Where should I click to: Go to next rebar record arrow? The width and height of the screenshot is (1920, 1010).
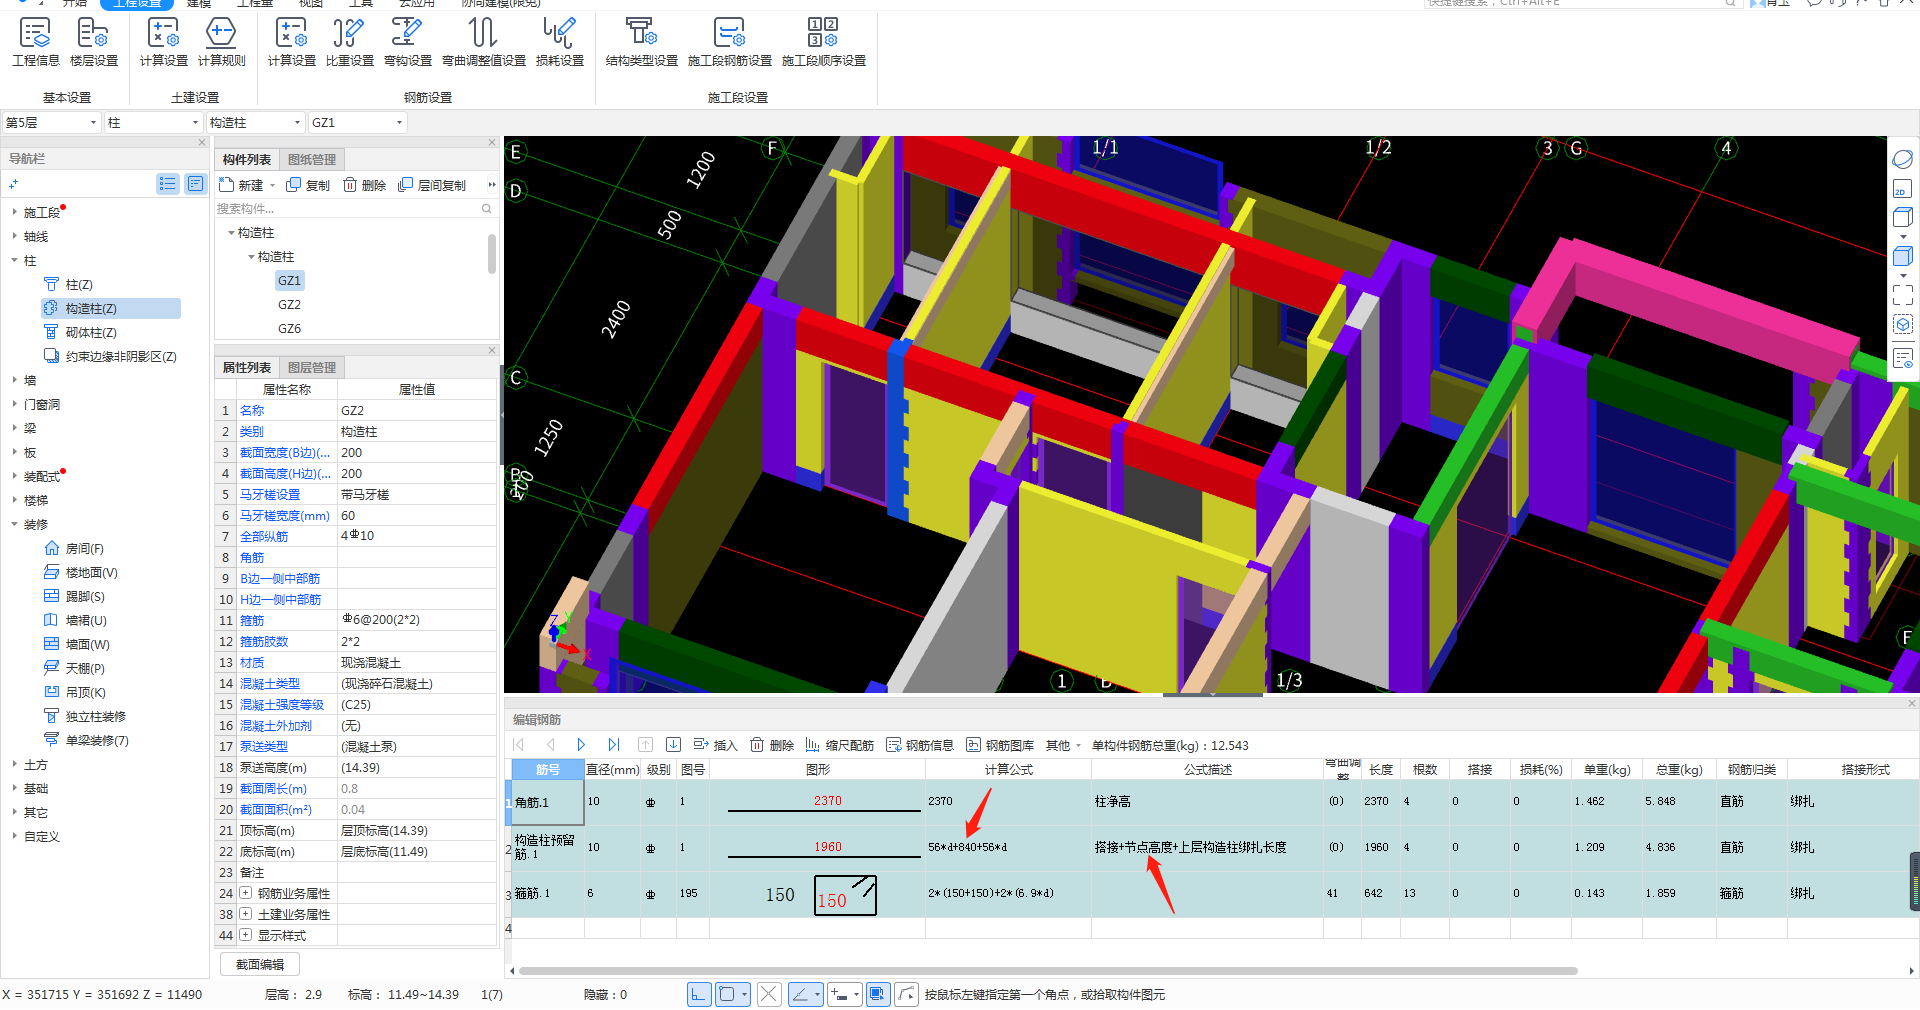click(581, 745)
